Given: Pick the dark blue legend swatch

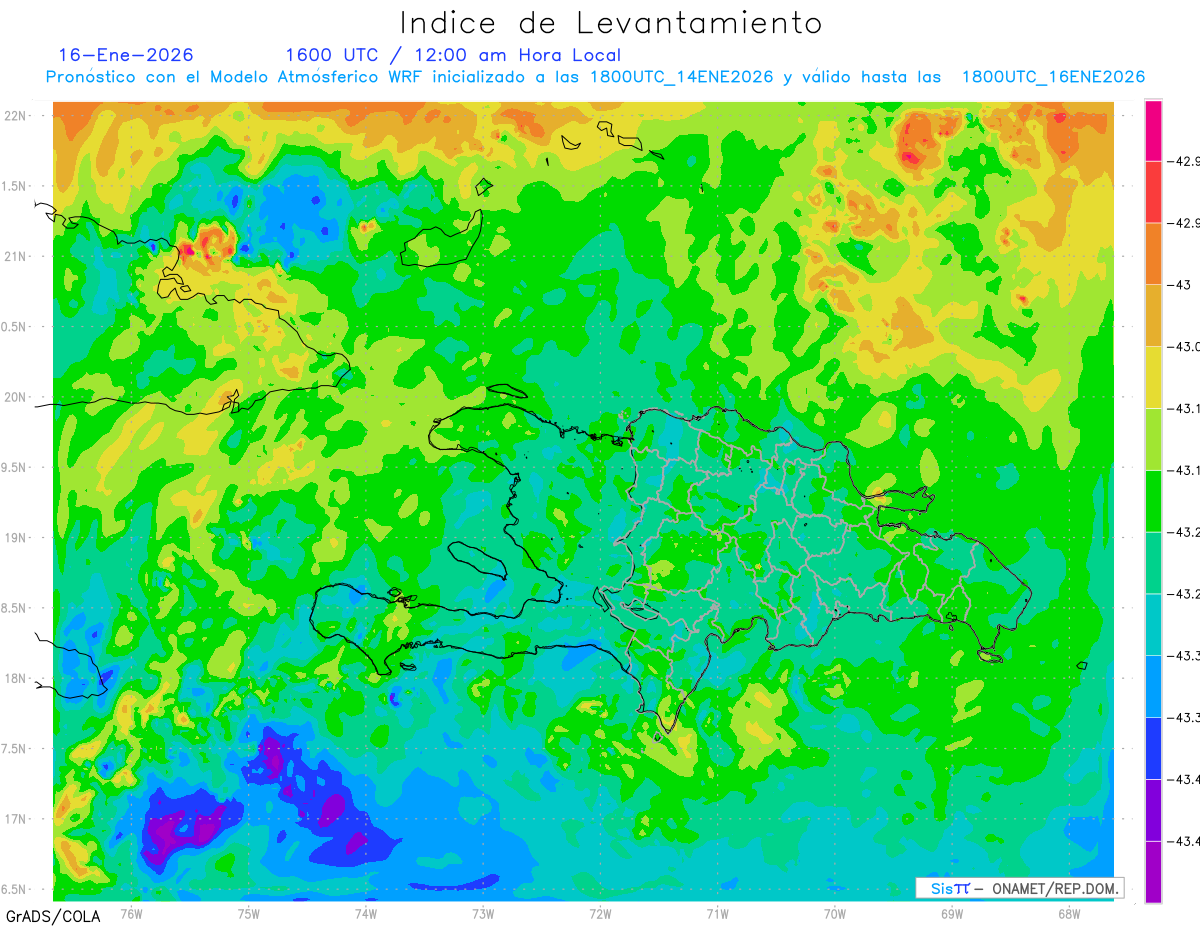Looking at the screenshot, I should (x=1153, y=748).
